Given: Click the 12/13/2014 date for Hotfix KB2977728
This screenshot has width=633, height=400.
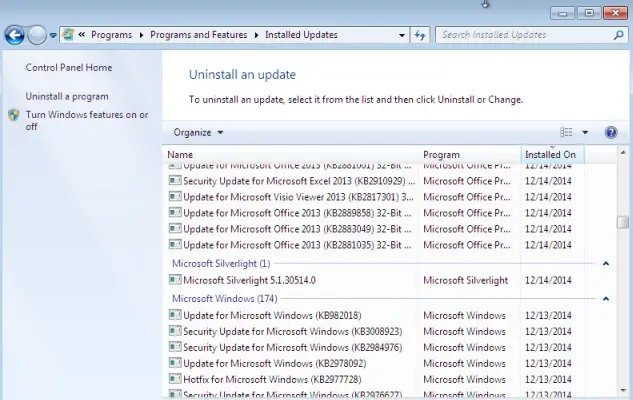Looking at the screenshot, I should pos(548,379).
